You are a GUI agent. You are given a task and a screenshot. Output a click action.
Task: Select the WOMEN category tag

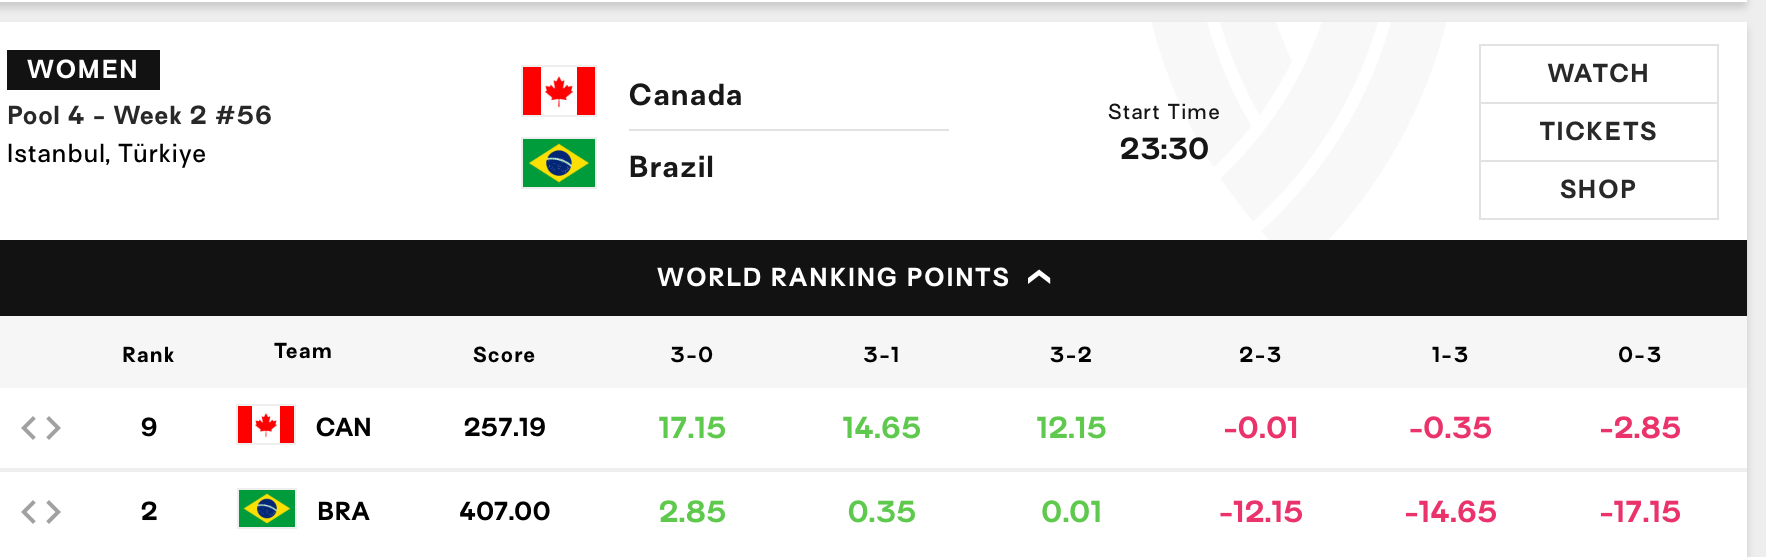tap(83, 70)
